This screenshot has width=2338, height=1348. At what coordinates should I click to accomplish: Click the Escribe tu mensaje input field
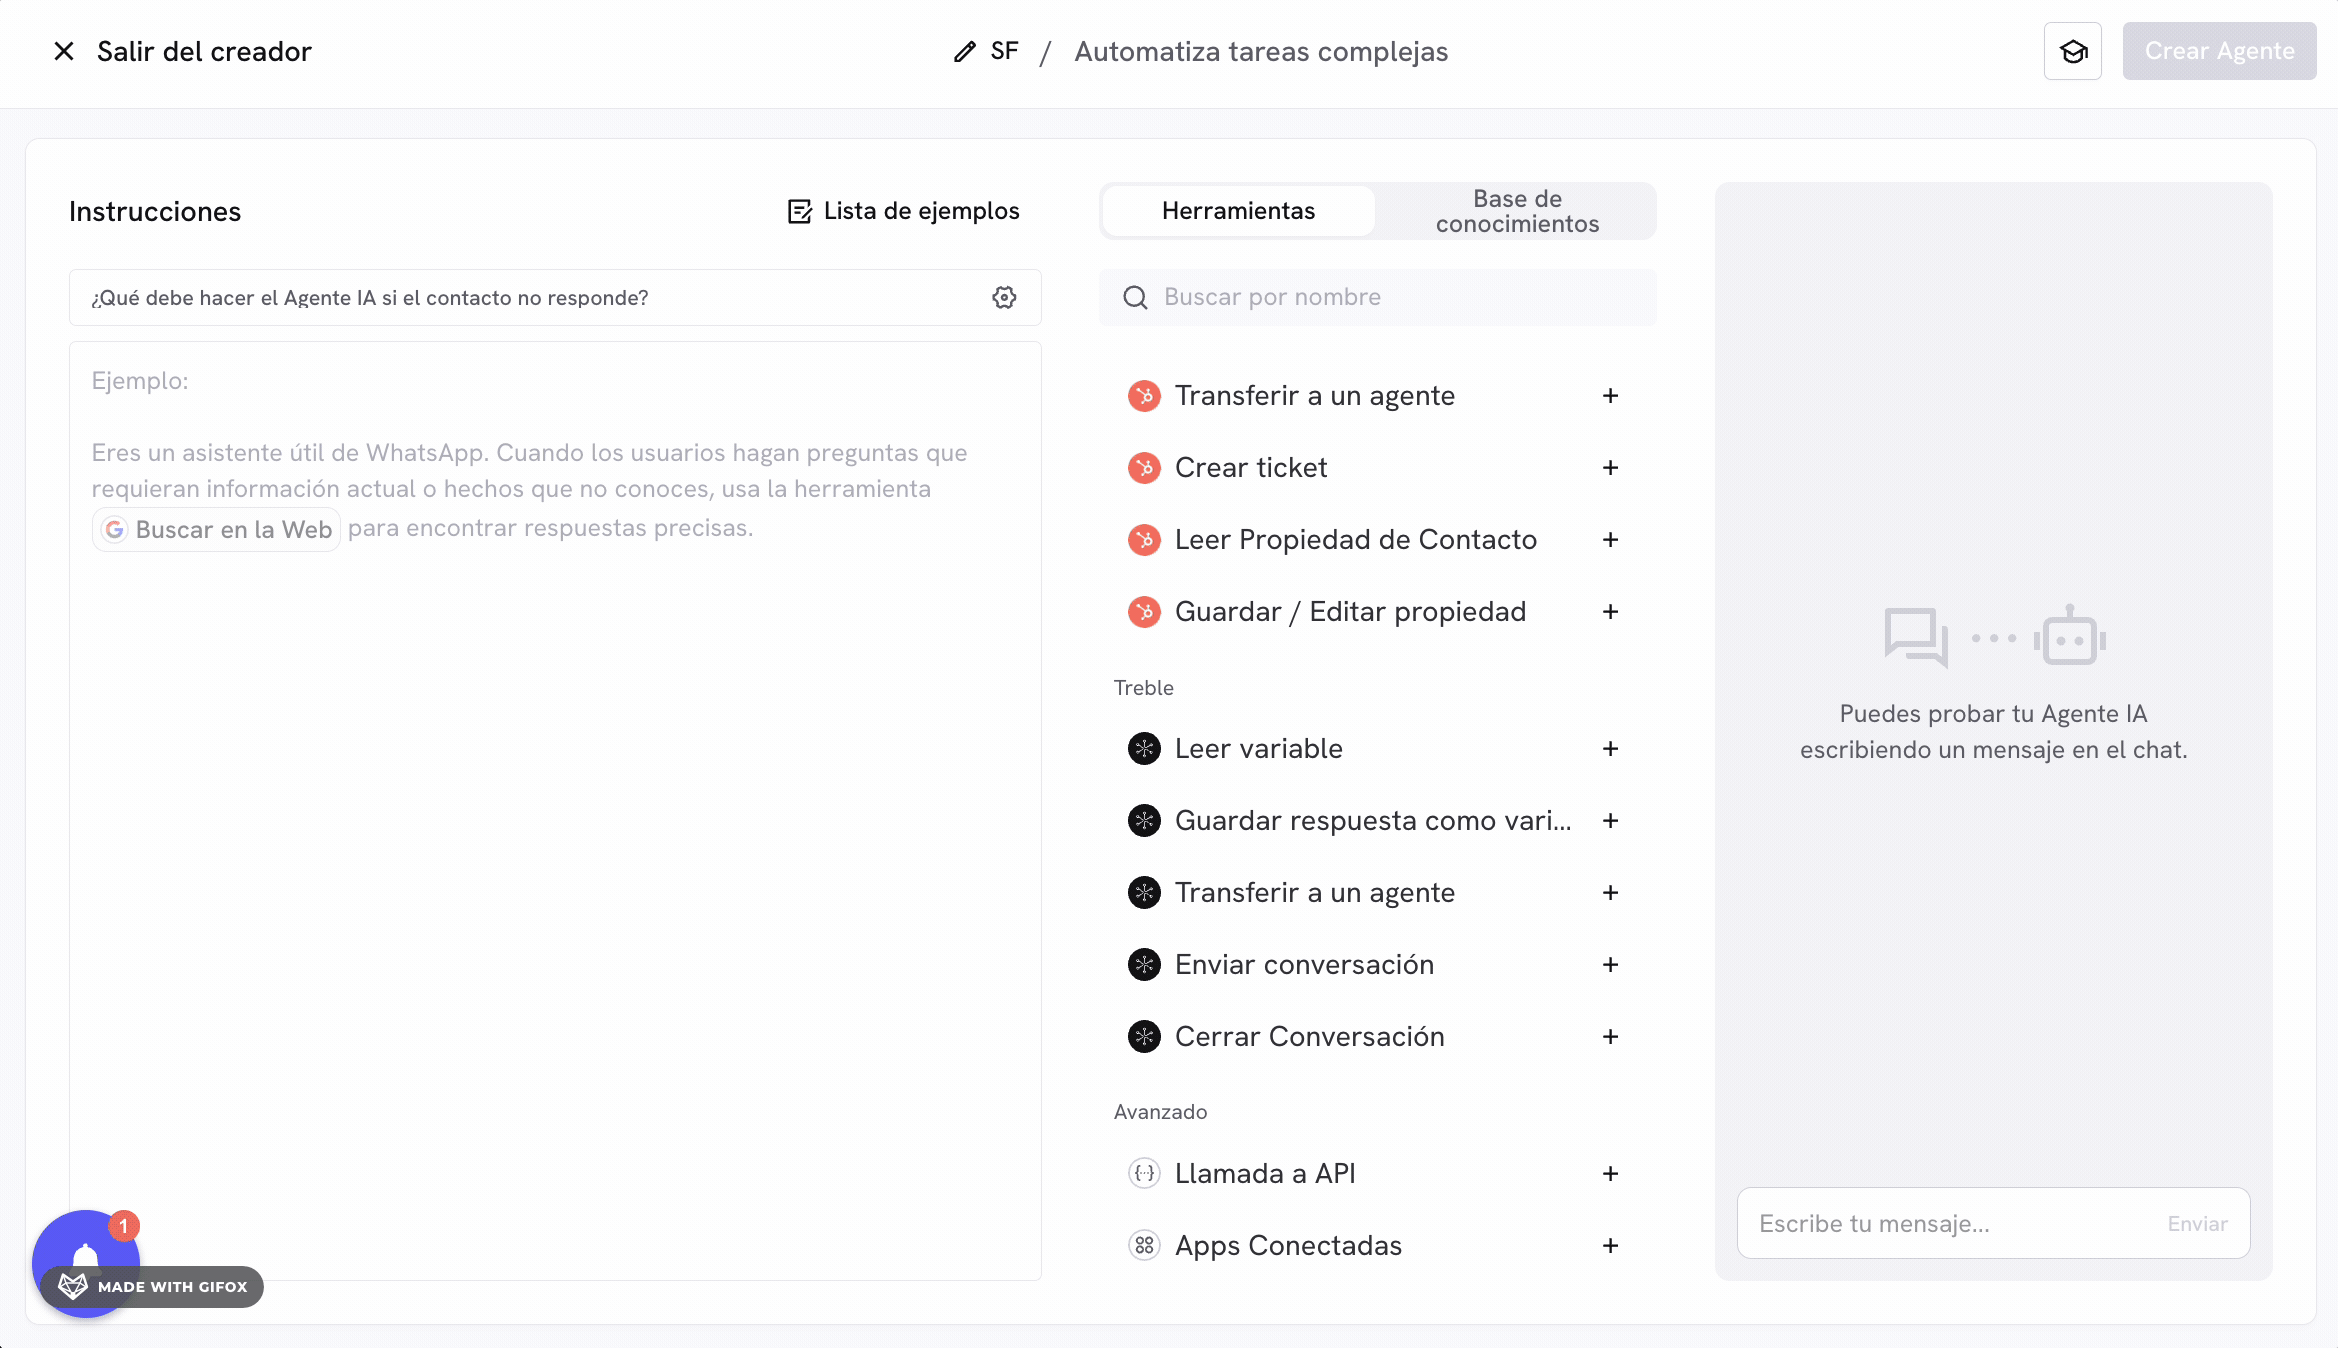(1900, 1223)
